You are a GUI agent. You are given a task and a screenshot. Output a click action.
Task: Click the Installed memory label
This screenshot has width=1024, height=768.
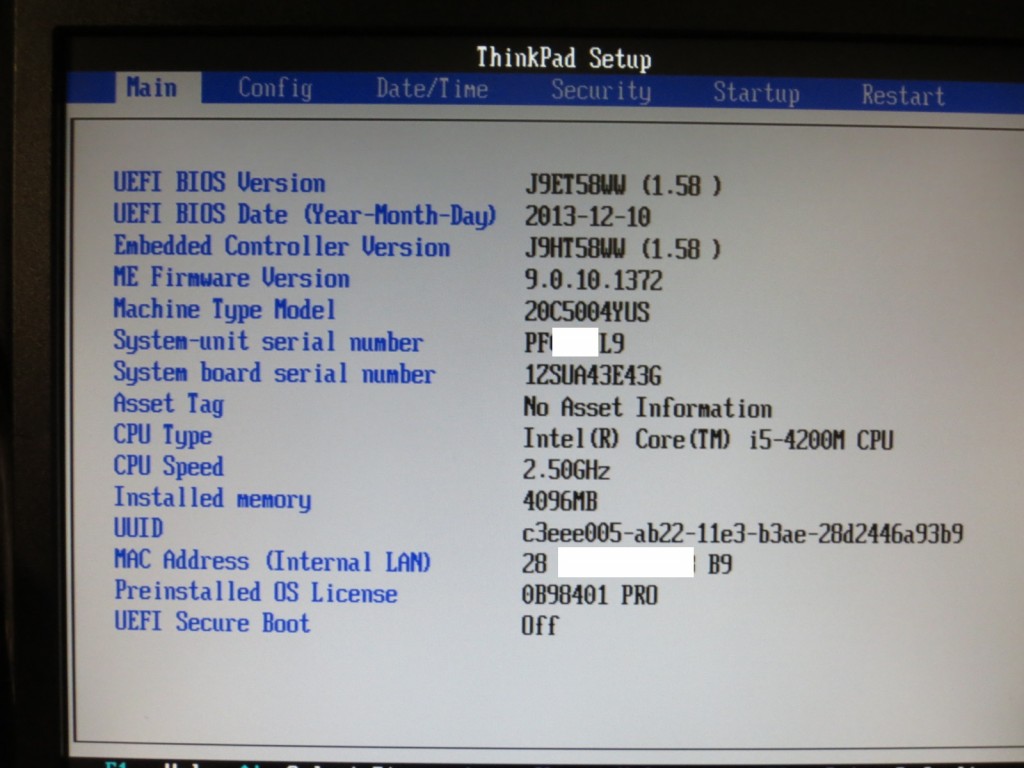point(212,498)
